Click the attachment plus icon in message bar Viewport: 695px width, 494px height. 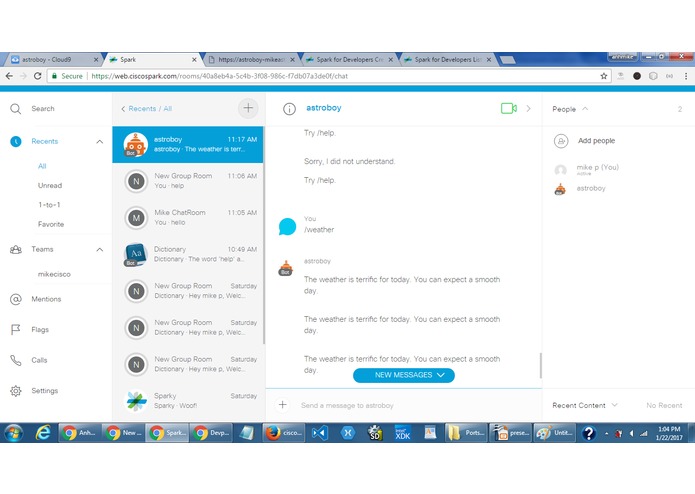(x=283, y=405)
